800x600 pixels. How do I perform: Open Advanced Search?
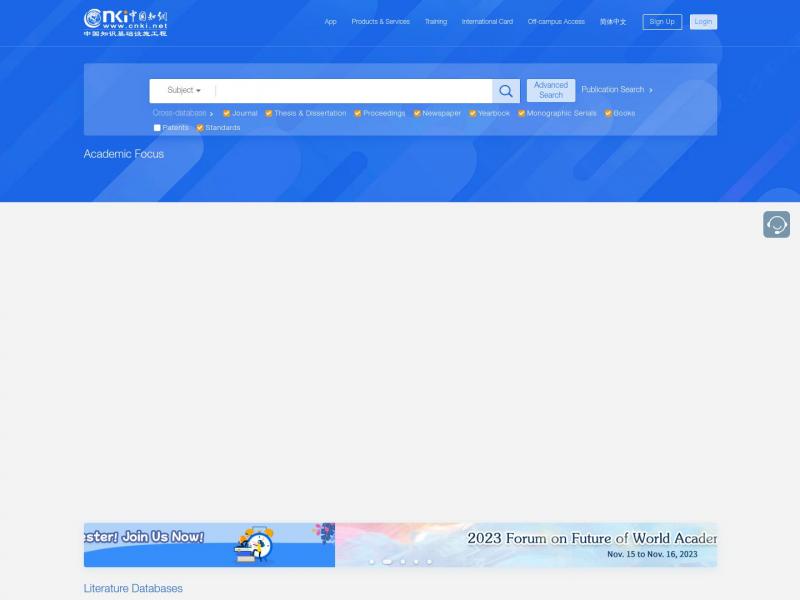(x=551, y=91)
